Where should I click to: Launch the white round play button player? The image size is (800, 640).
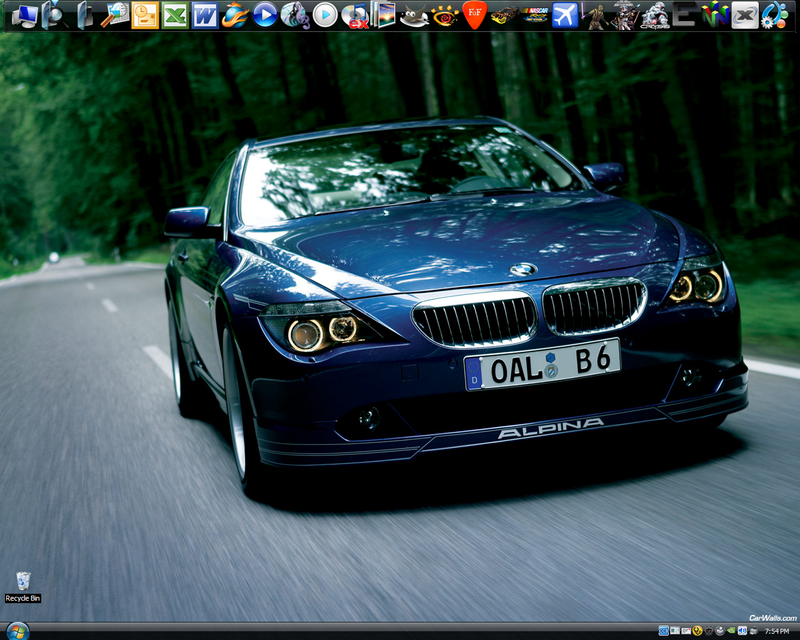point(325,15)
